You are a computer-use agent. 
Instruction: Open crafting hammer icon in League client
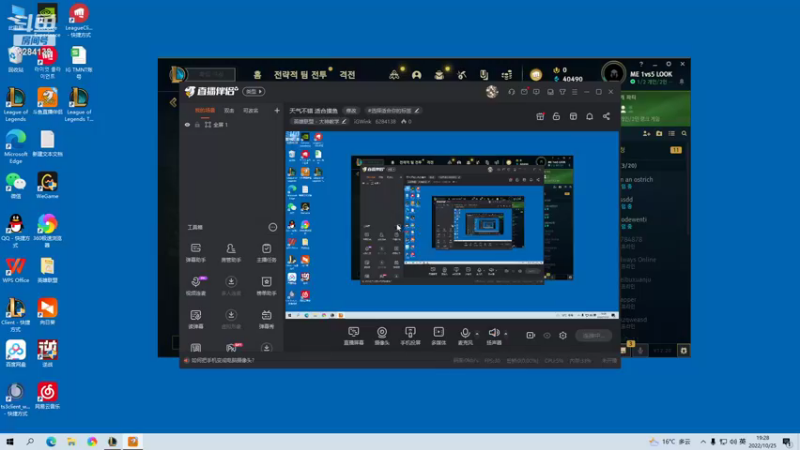click(462, 75)
